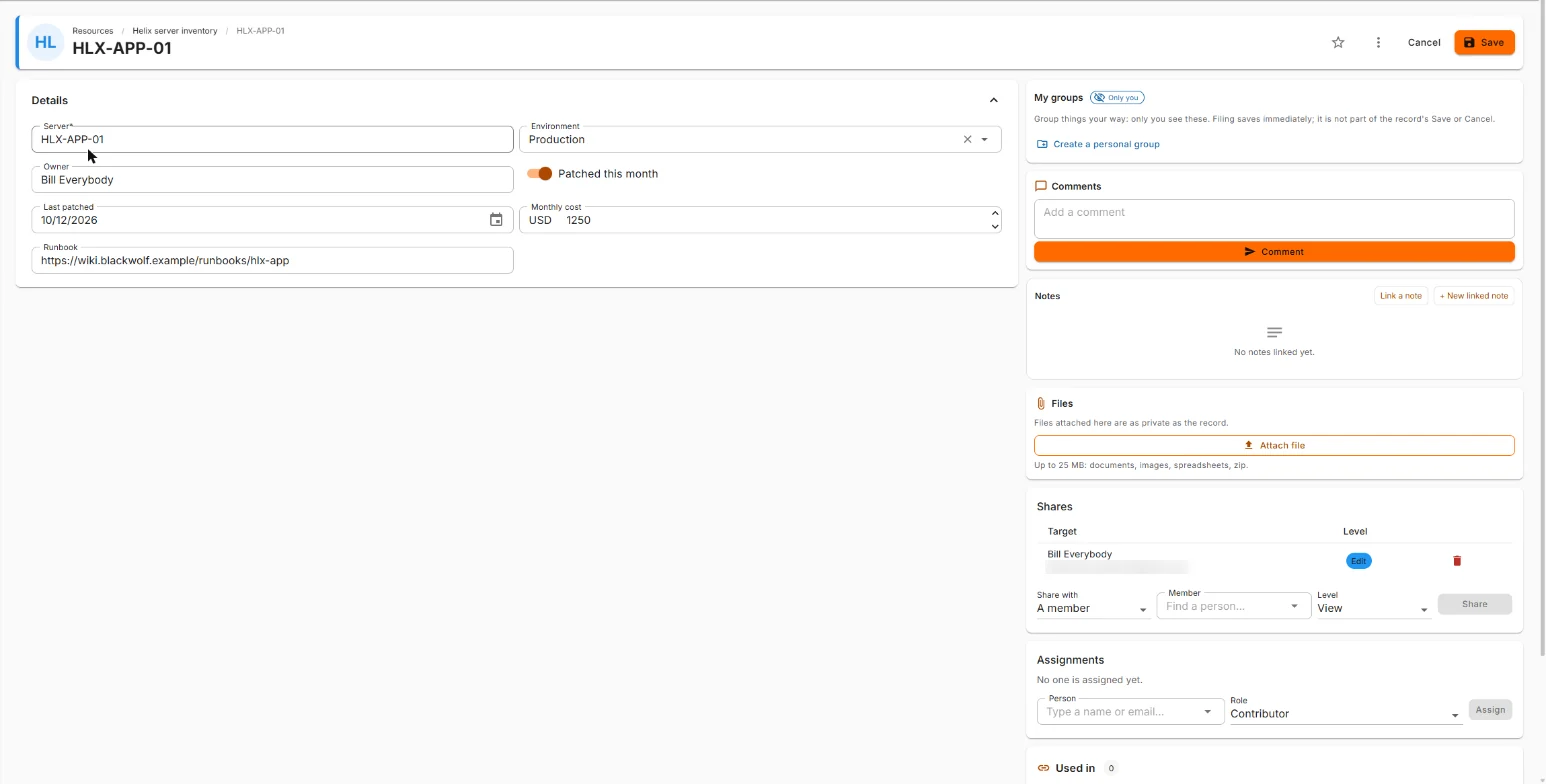
Task: Increase the Monthly cost value
Action: (995, 213)
